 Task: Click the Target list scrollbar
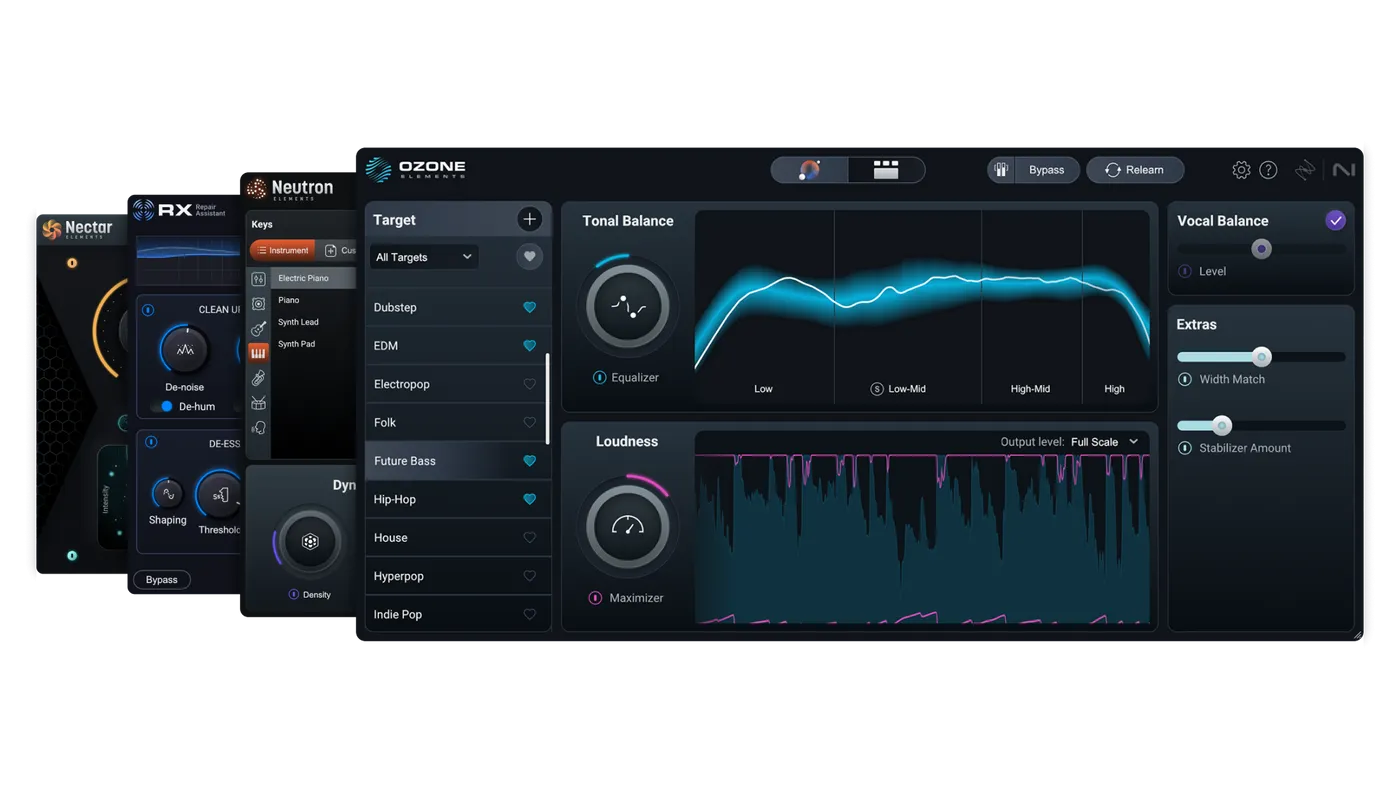[547, 398]
